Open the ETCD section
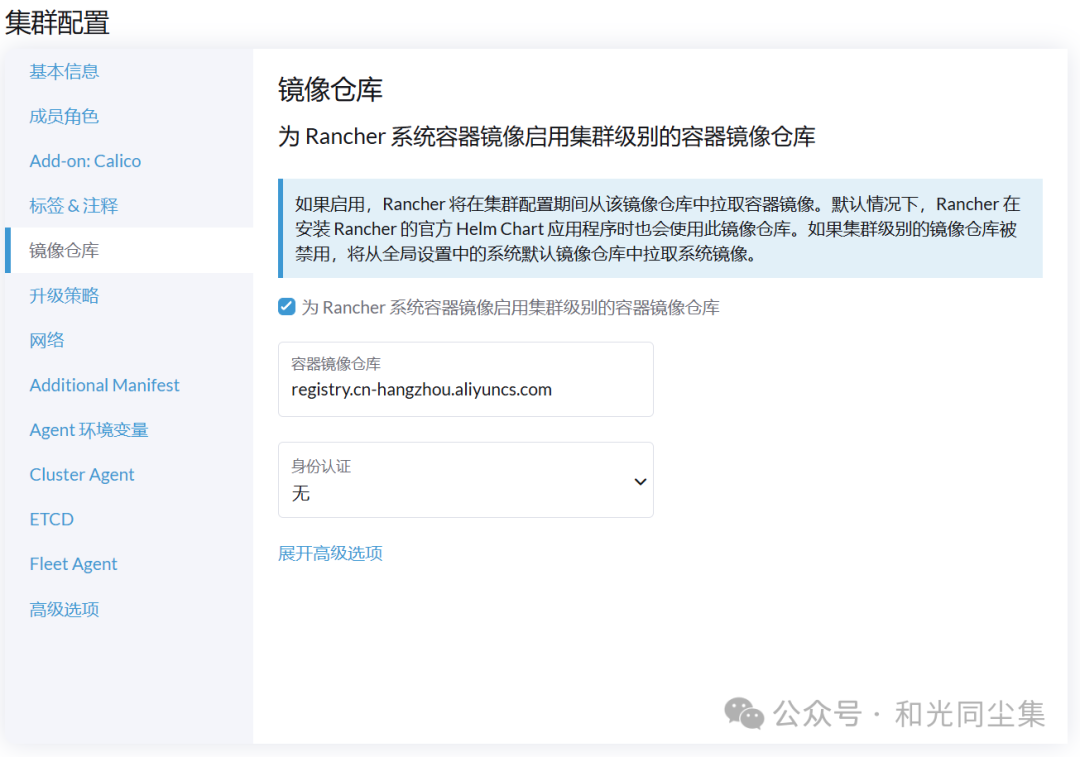The height and width of the screenshot is (757, 1080). coord(52,519)
